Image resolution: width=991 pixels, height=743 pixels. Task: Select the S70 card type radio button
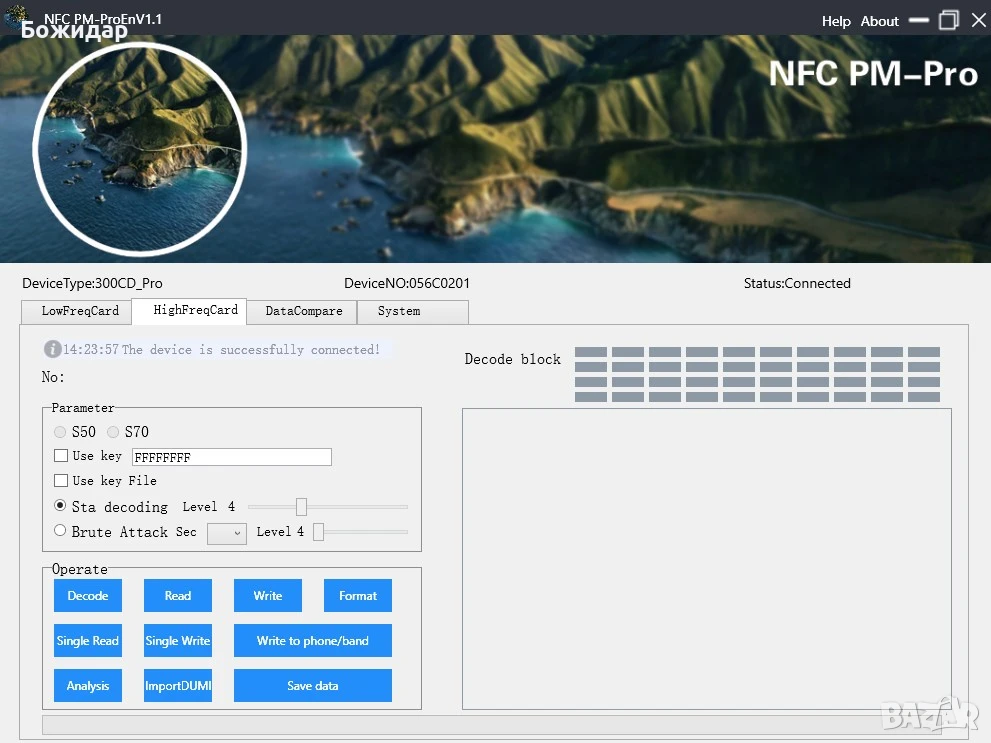tap(113, 432)
